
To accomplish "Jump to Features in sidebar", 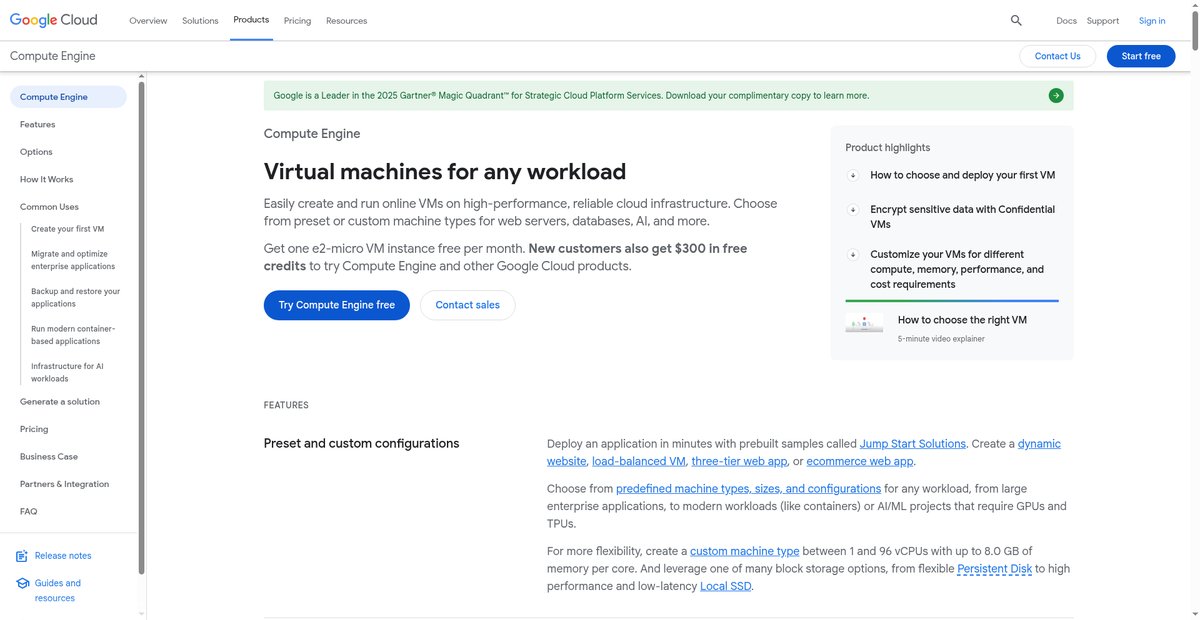I will point(38,125).
